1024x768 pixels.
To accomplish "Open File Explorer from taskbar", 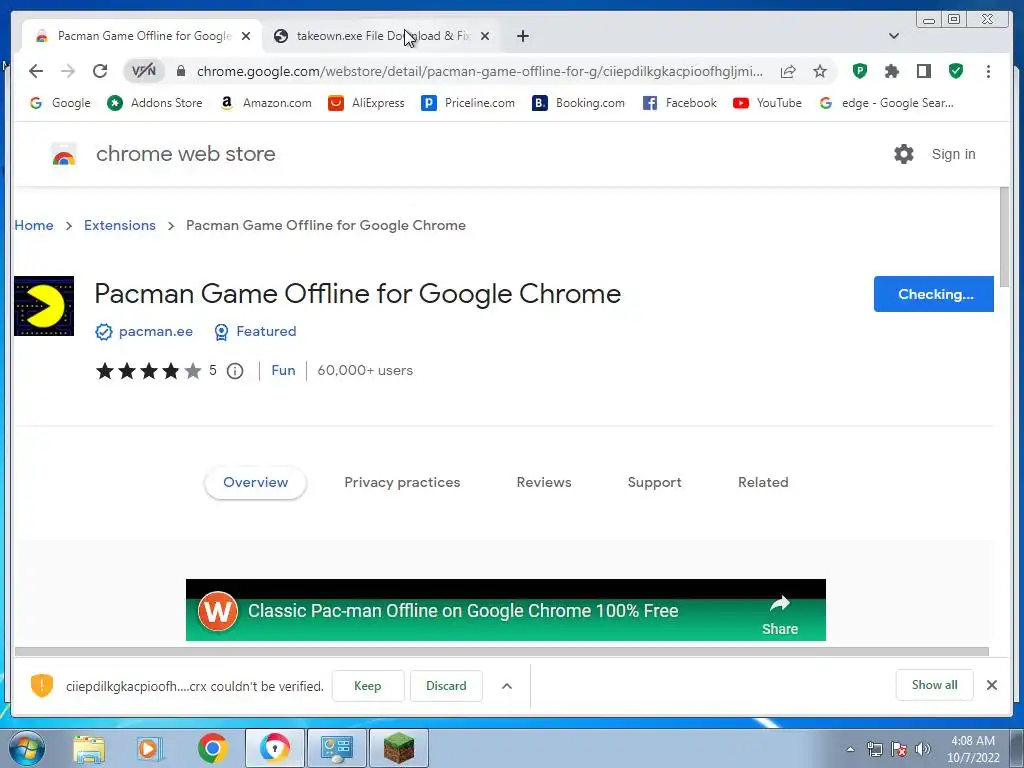I will click(89, 749).
